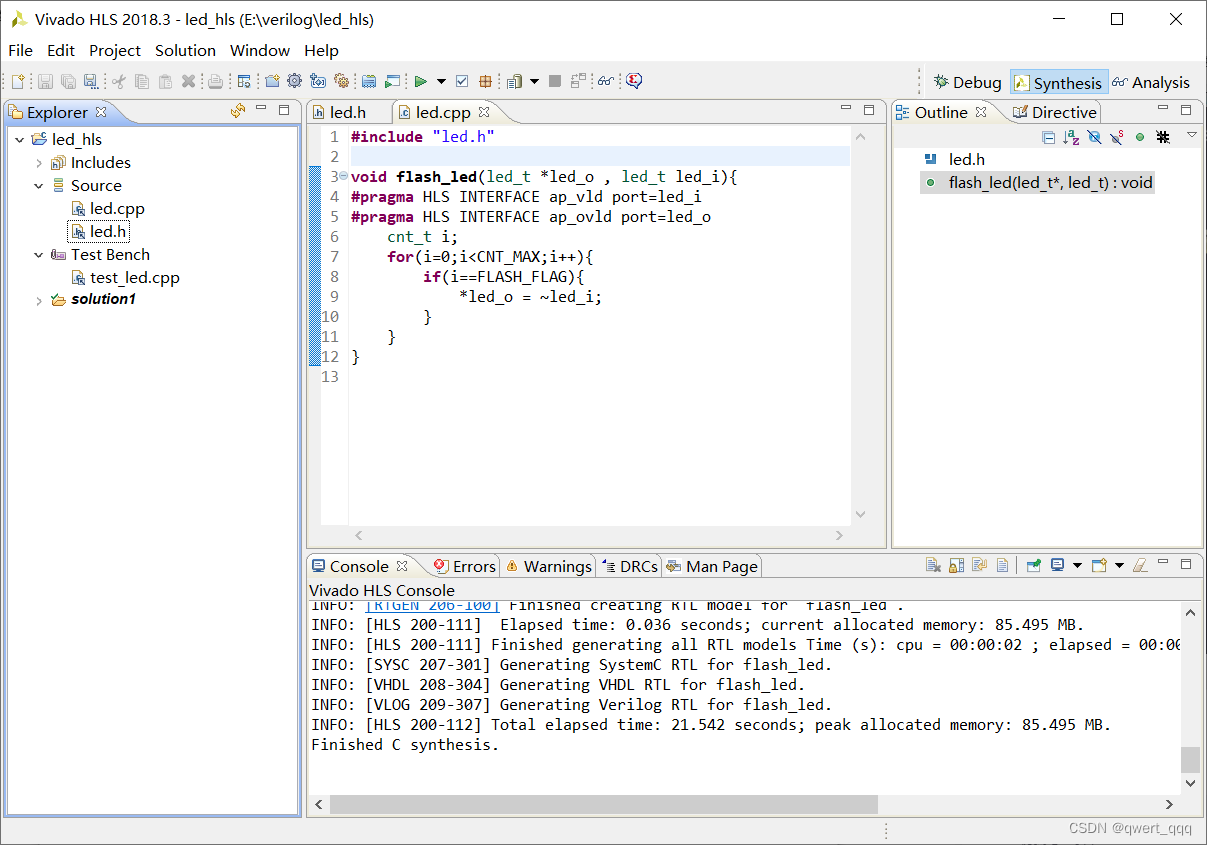Click the console horizontal scrollbar thumb
This screenshot has width=1207, height=845.
tap(603, 804)
